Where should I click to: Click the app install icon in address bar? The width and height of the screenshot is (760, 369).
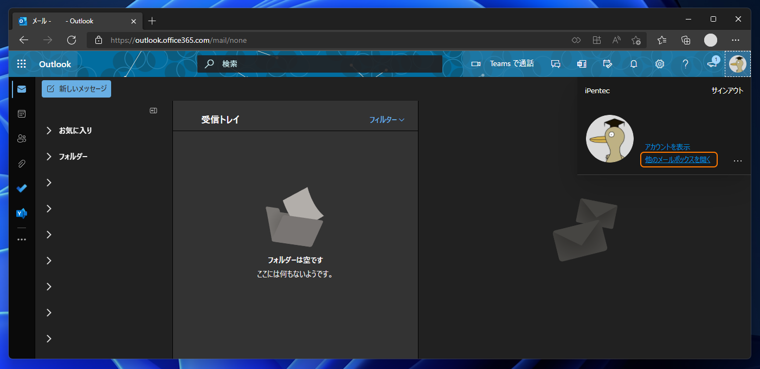[x=597, y=40]
